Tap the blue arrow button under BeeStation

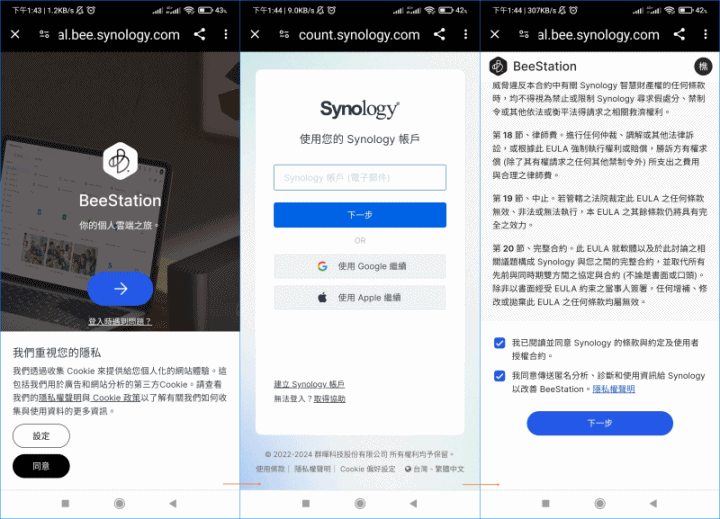pos(120,289)
